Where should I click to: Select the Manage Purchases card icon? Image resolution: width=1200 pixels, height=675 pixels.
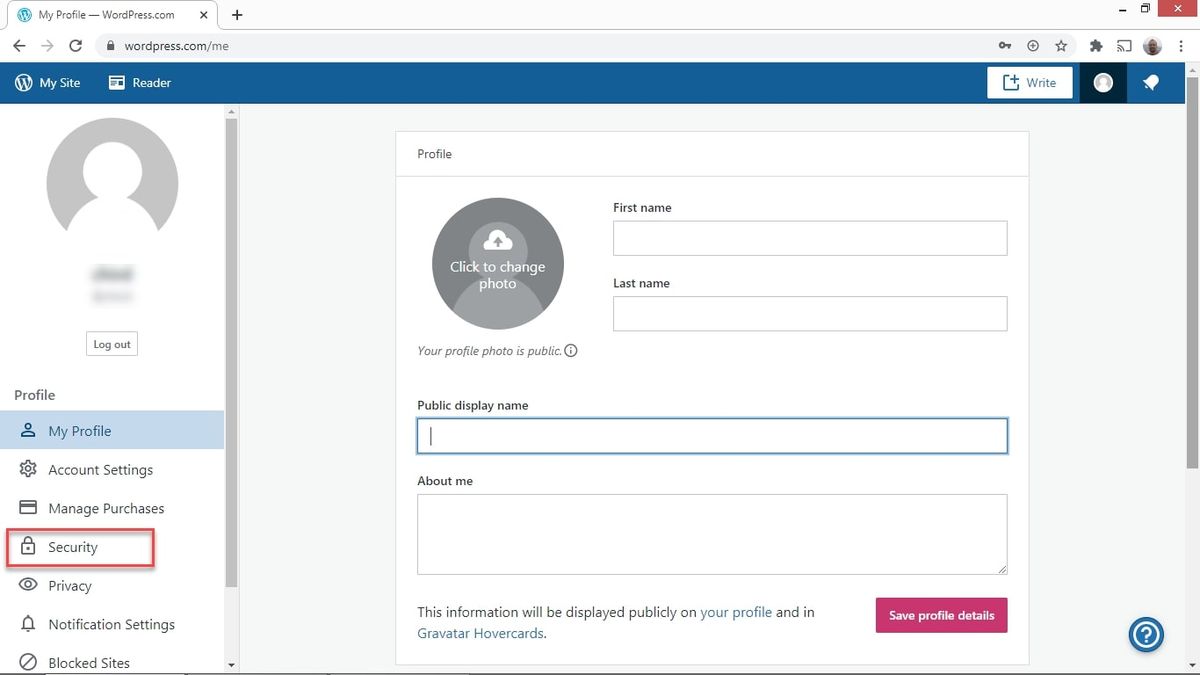tap(27, 508)
